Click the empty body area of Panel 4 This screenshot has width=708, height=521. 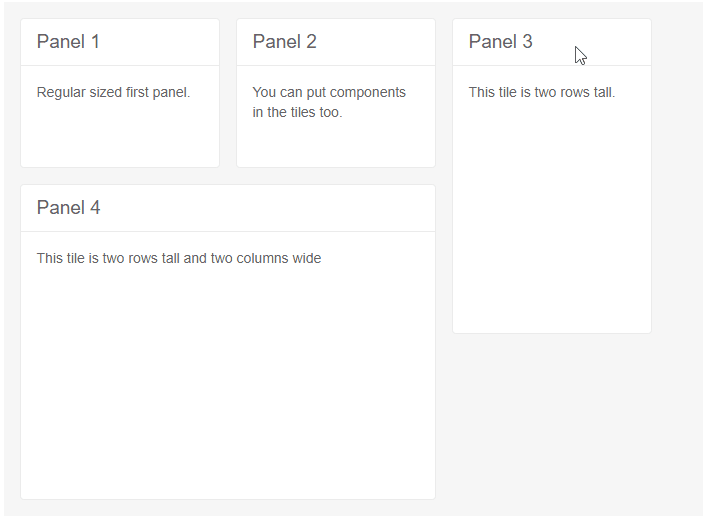(228, 380)
